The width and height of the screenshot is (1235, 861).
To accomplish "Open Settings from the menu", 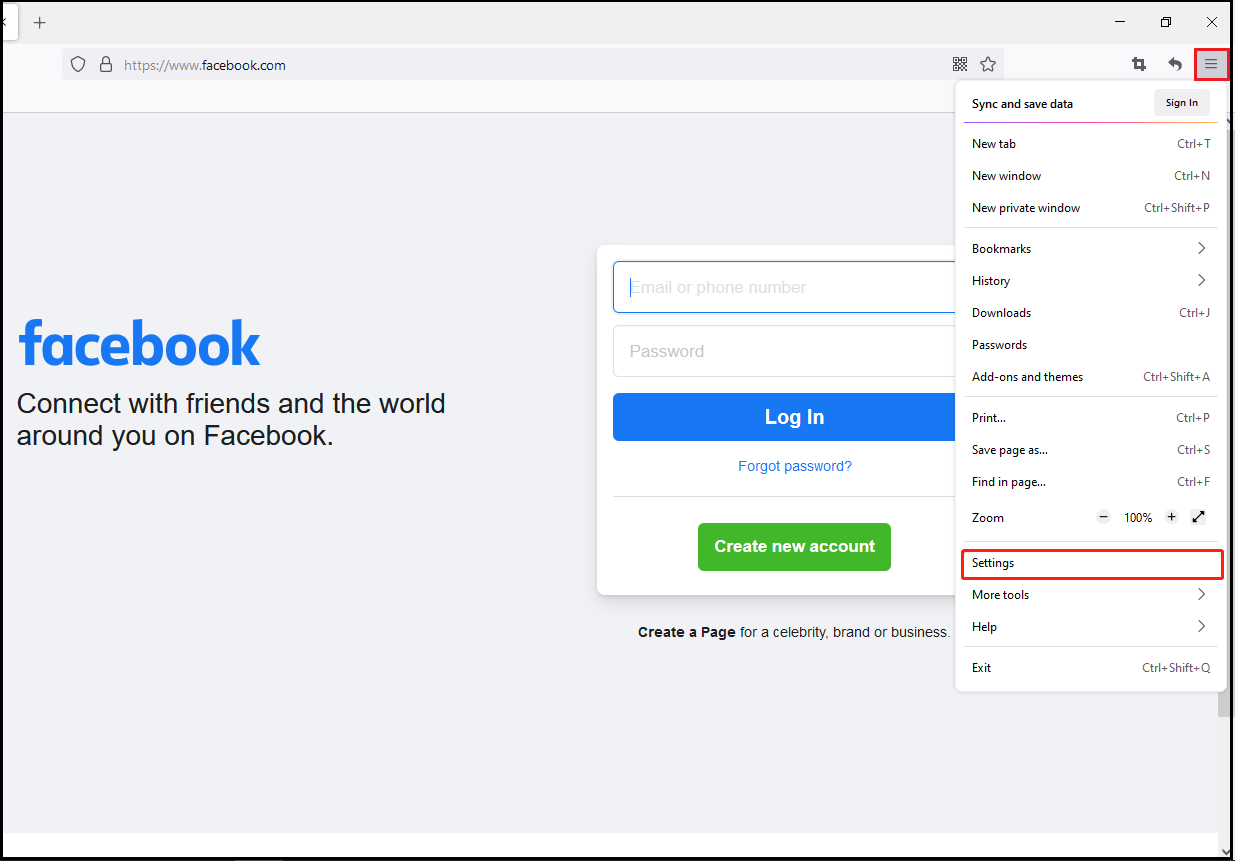I will tap(1091, 563).
